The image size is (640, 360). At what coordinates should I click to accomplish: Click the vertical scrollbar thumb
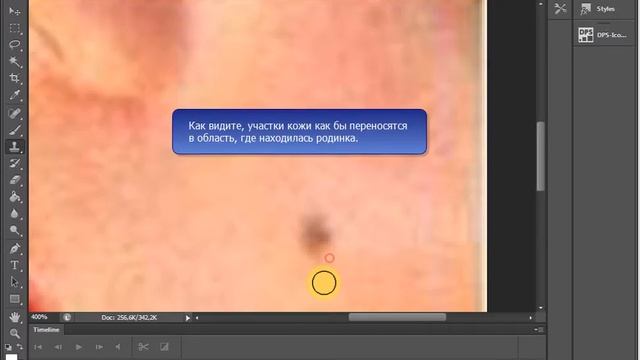point(541,156)
